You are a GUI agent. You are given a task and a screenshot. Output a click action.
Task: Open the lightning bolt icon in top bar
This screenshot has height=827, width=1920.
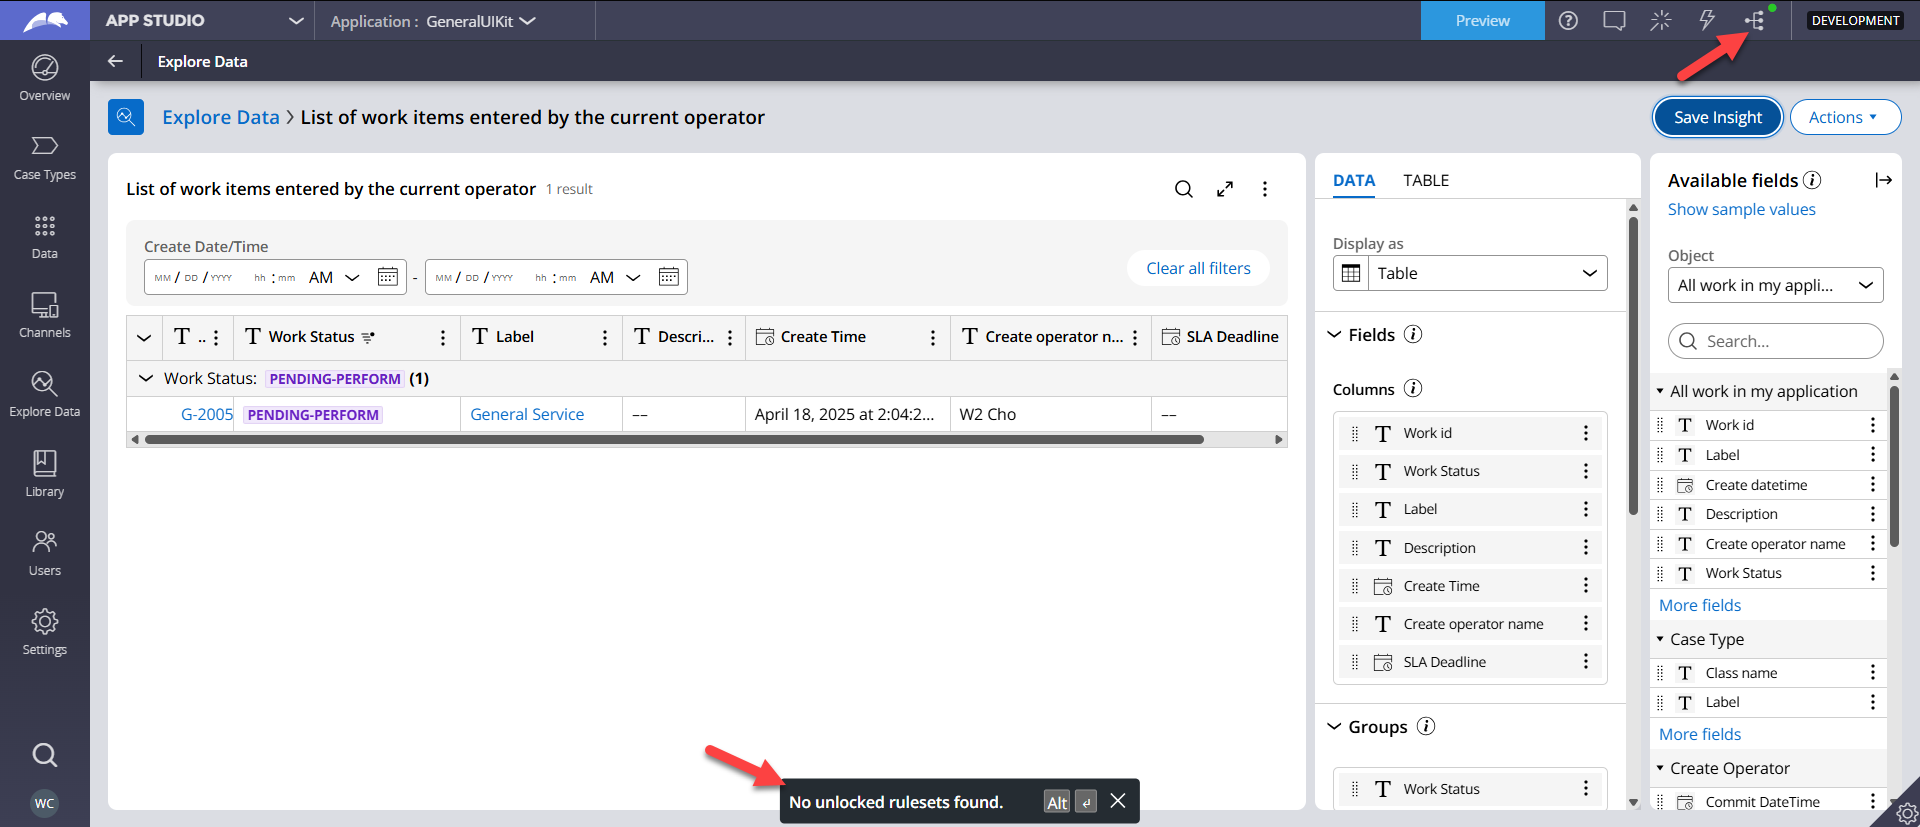(x=1707, y=21)
